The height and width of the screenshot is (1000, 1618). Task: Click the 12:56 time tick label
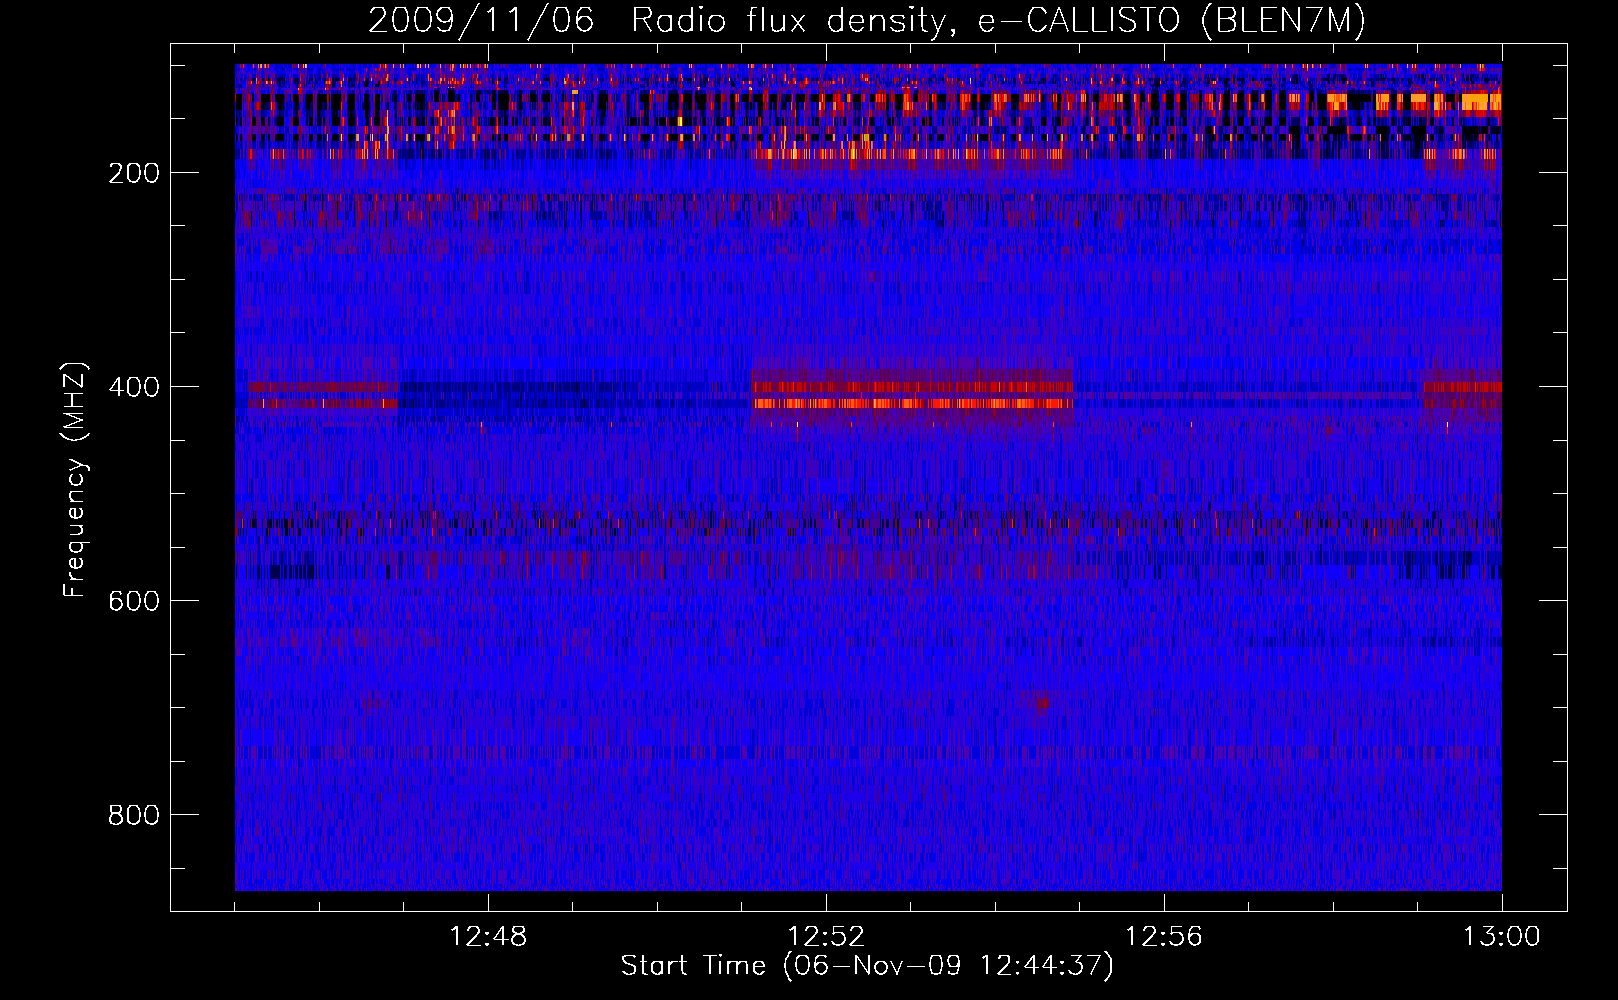(1164, 937)
